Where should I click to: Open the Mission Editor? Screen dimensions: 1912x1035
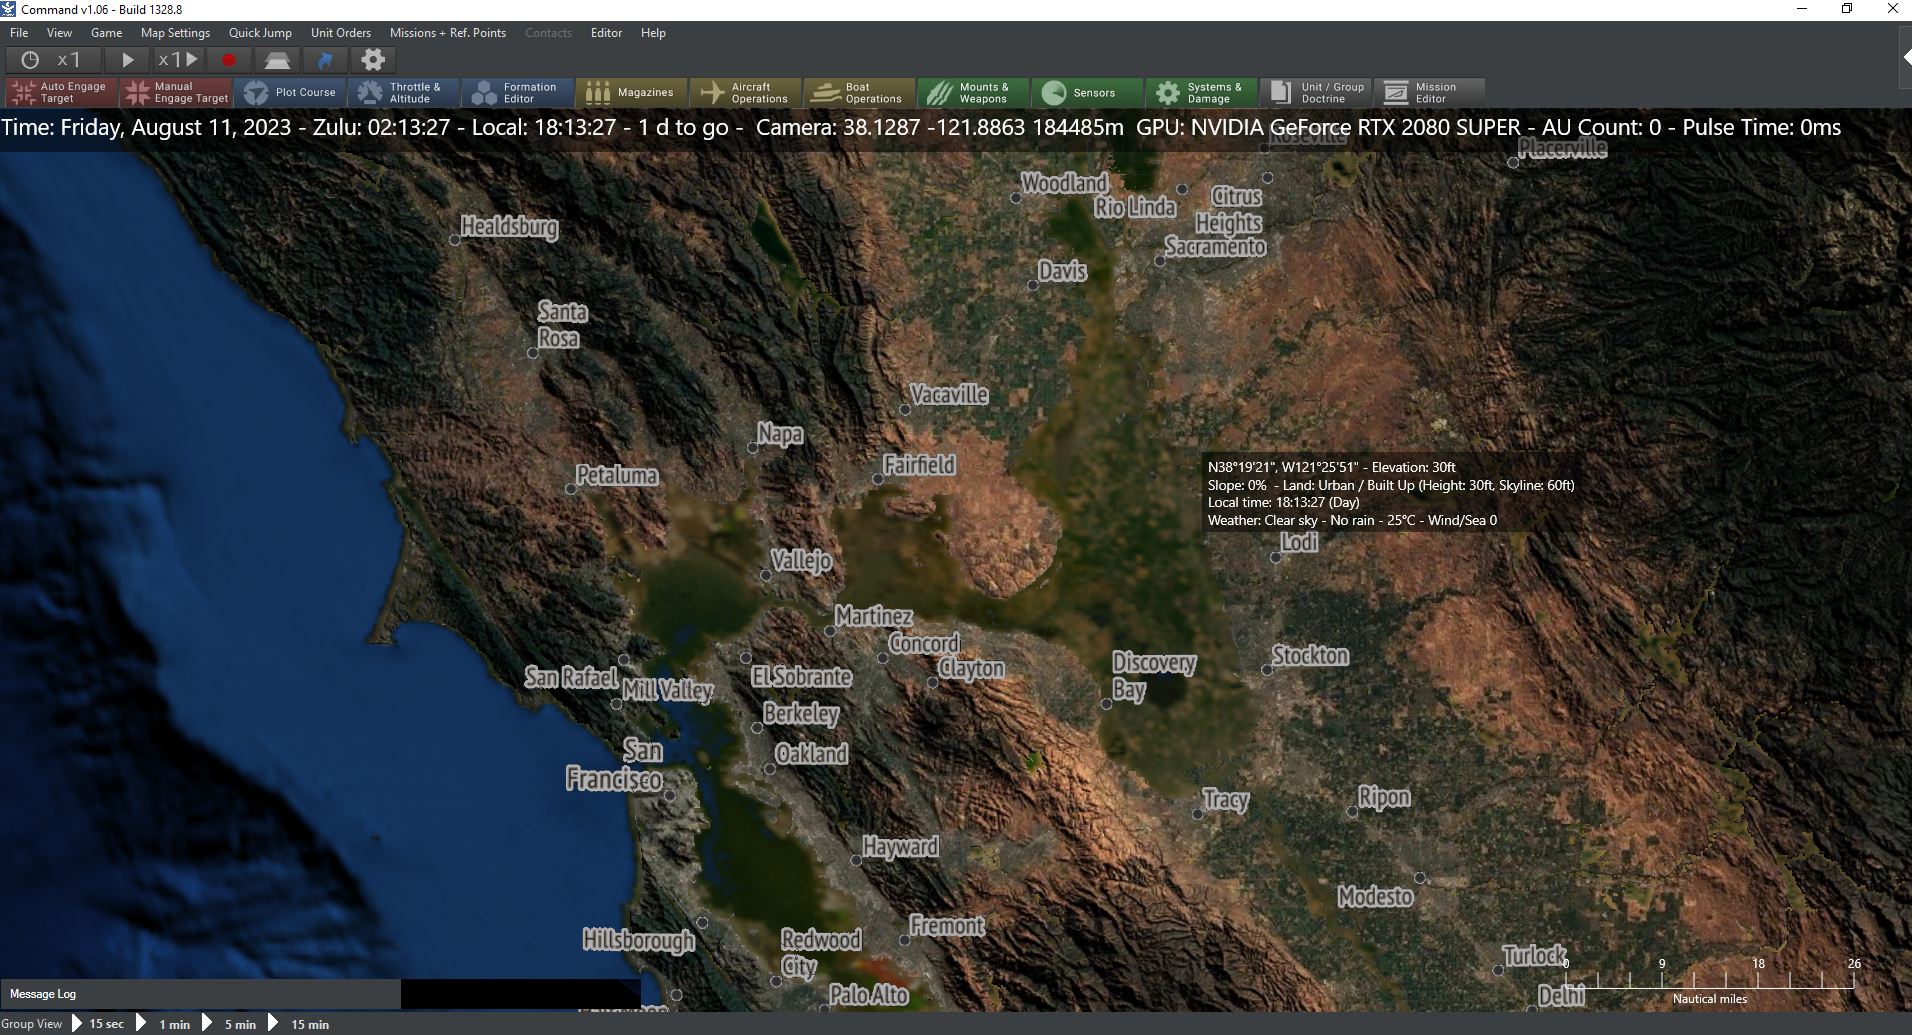[x=1430, y=93]
